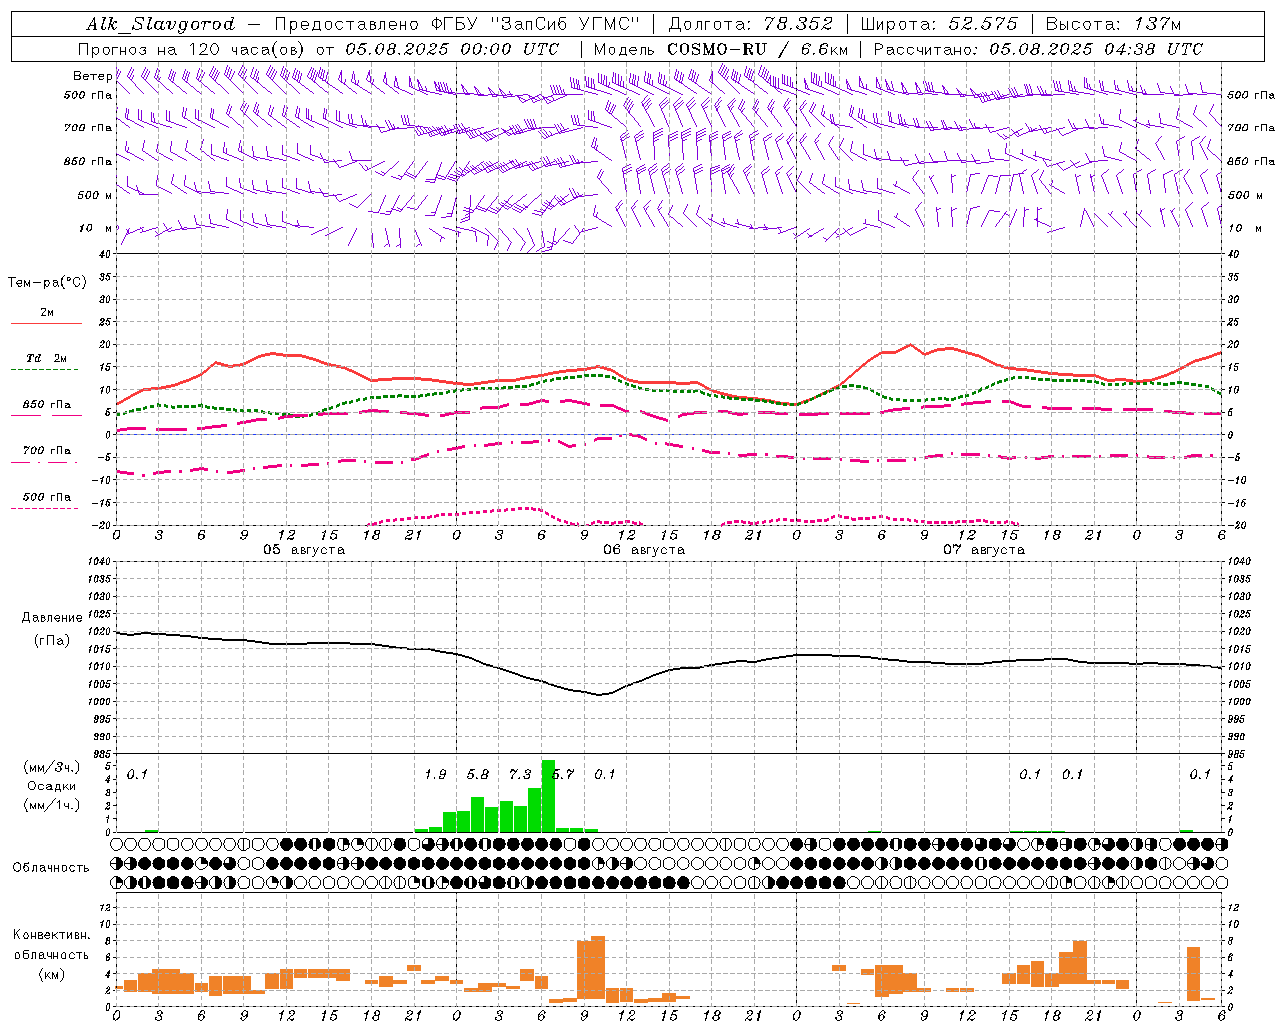Click the 06 августа date label
The width and height of the screenshot is (1280, 1024).
tap(644, 550)
